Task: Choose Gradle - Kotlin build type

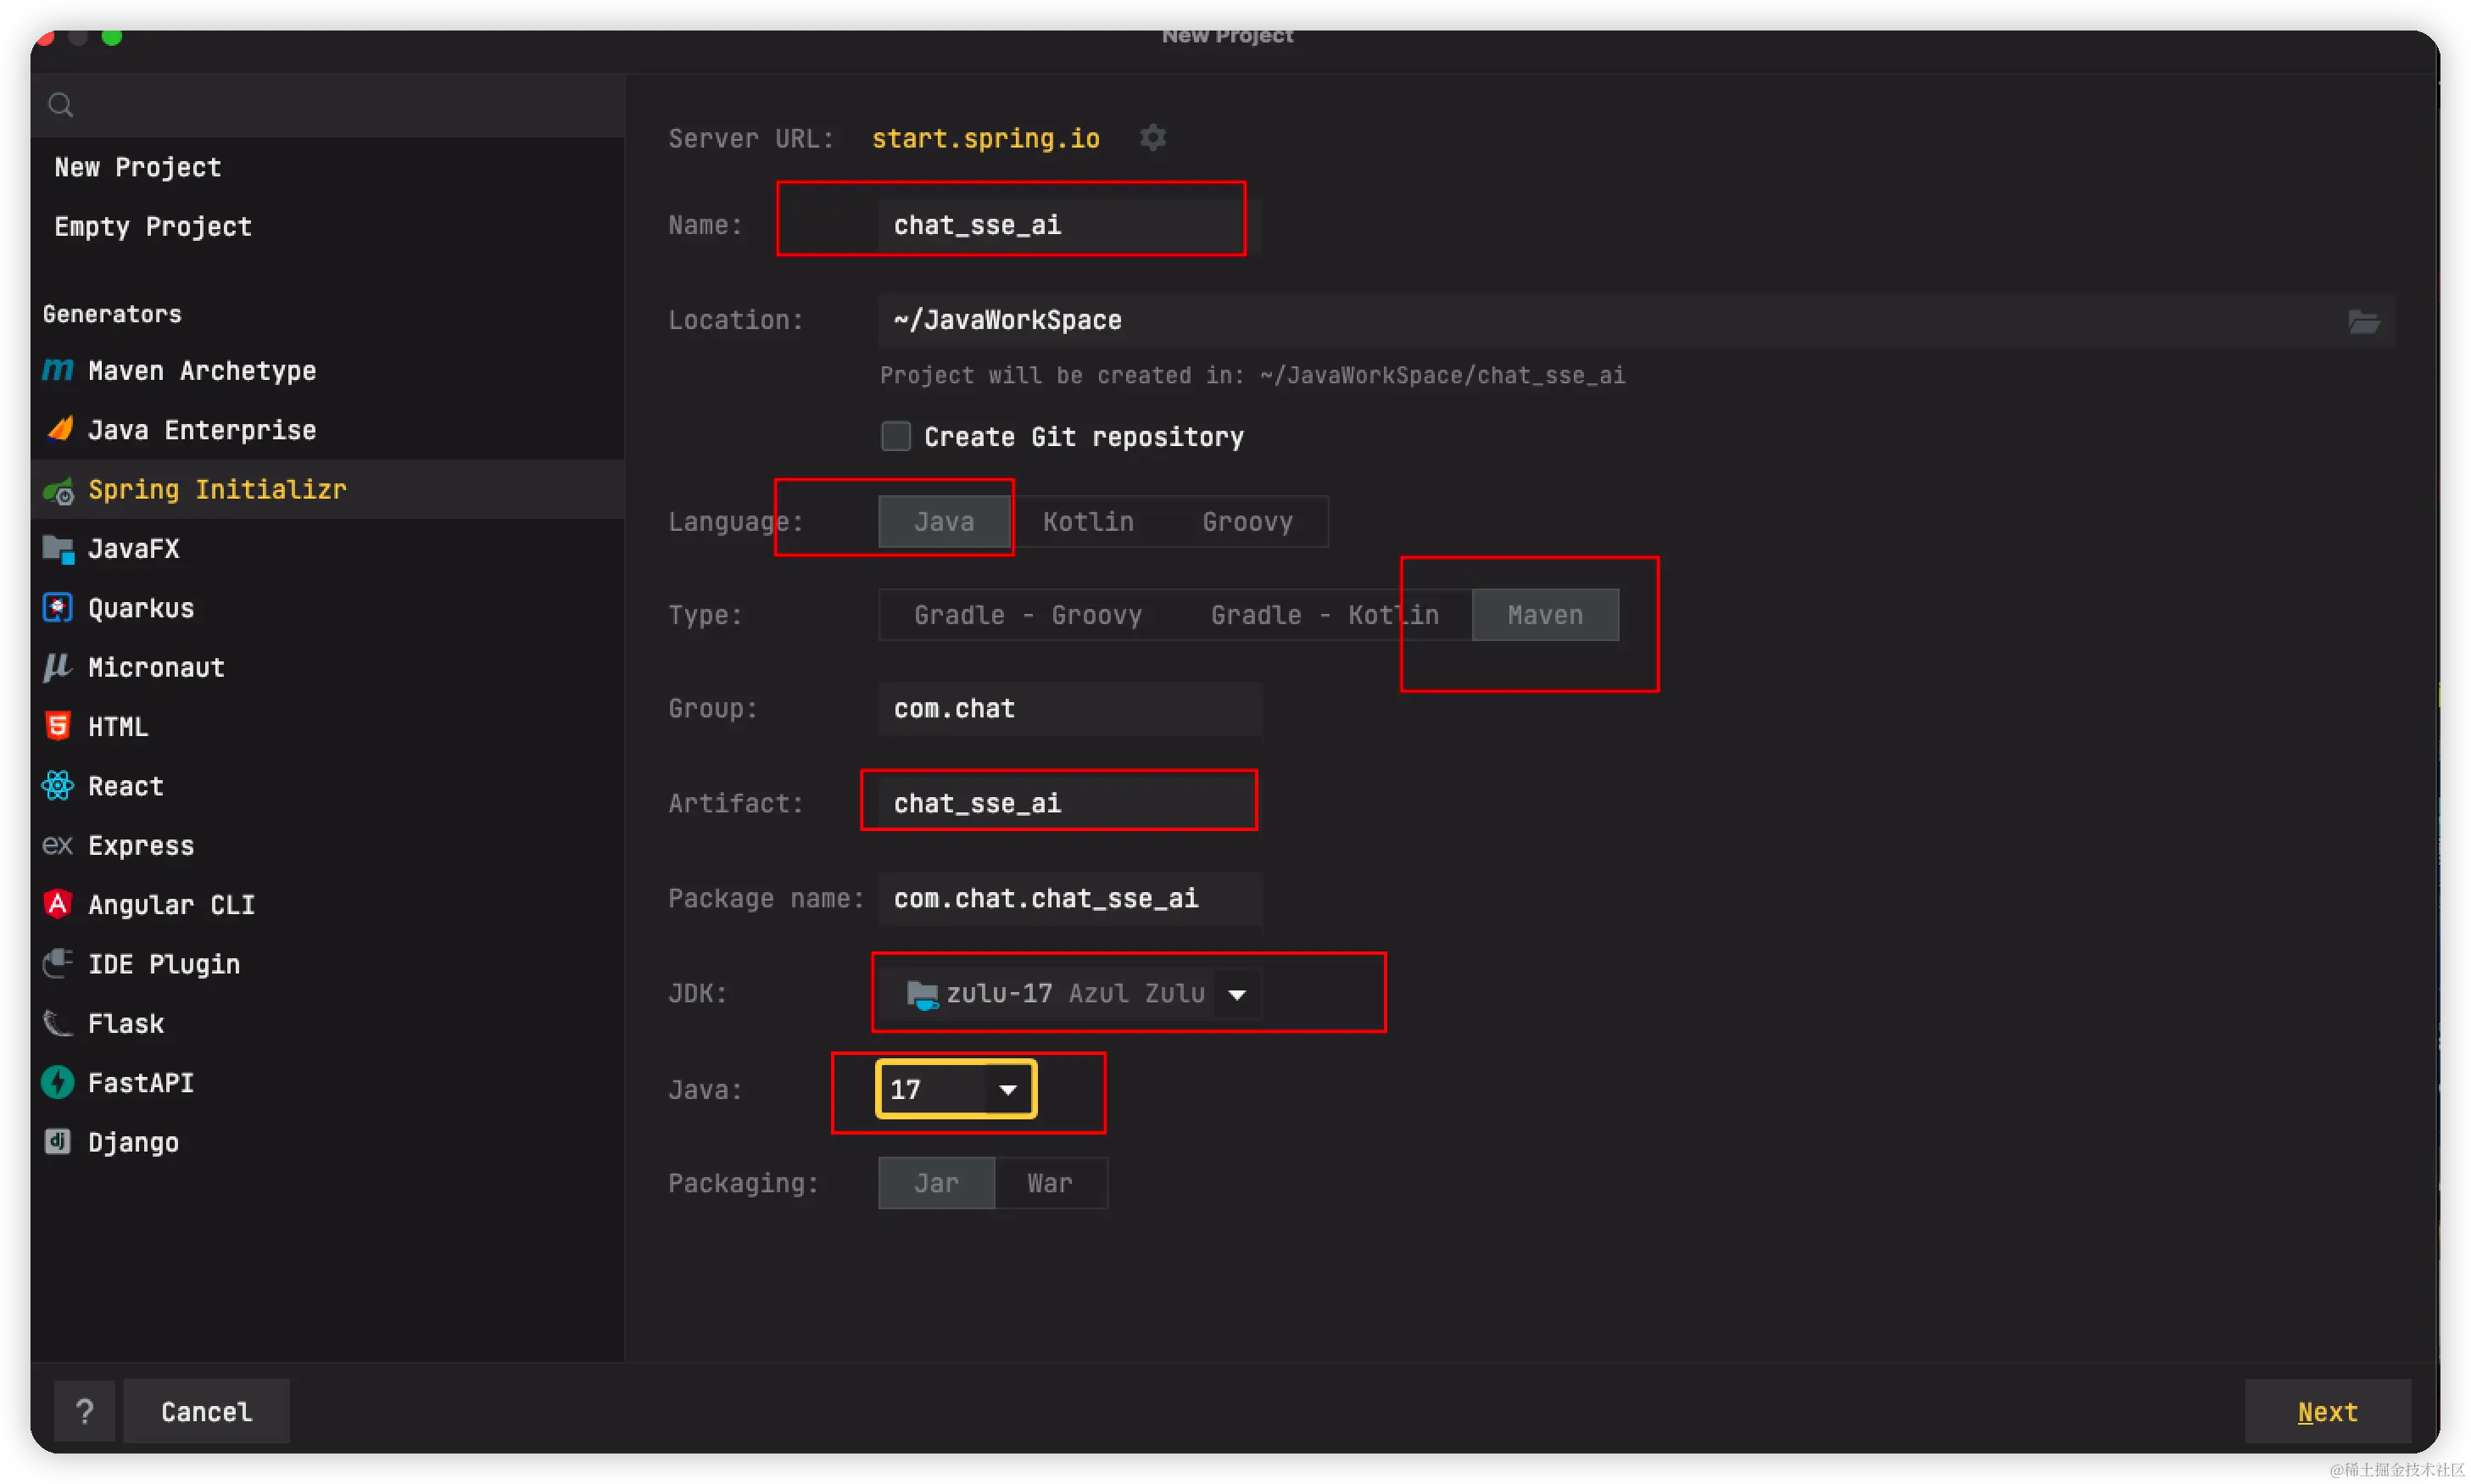Action: point(1324,615)
